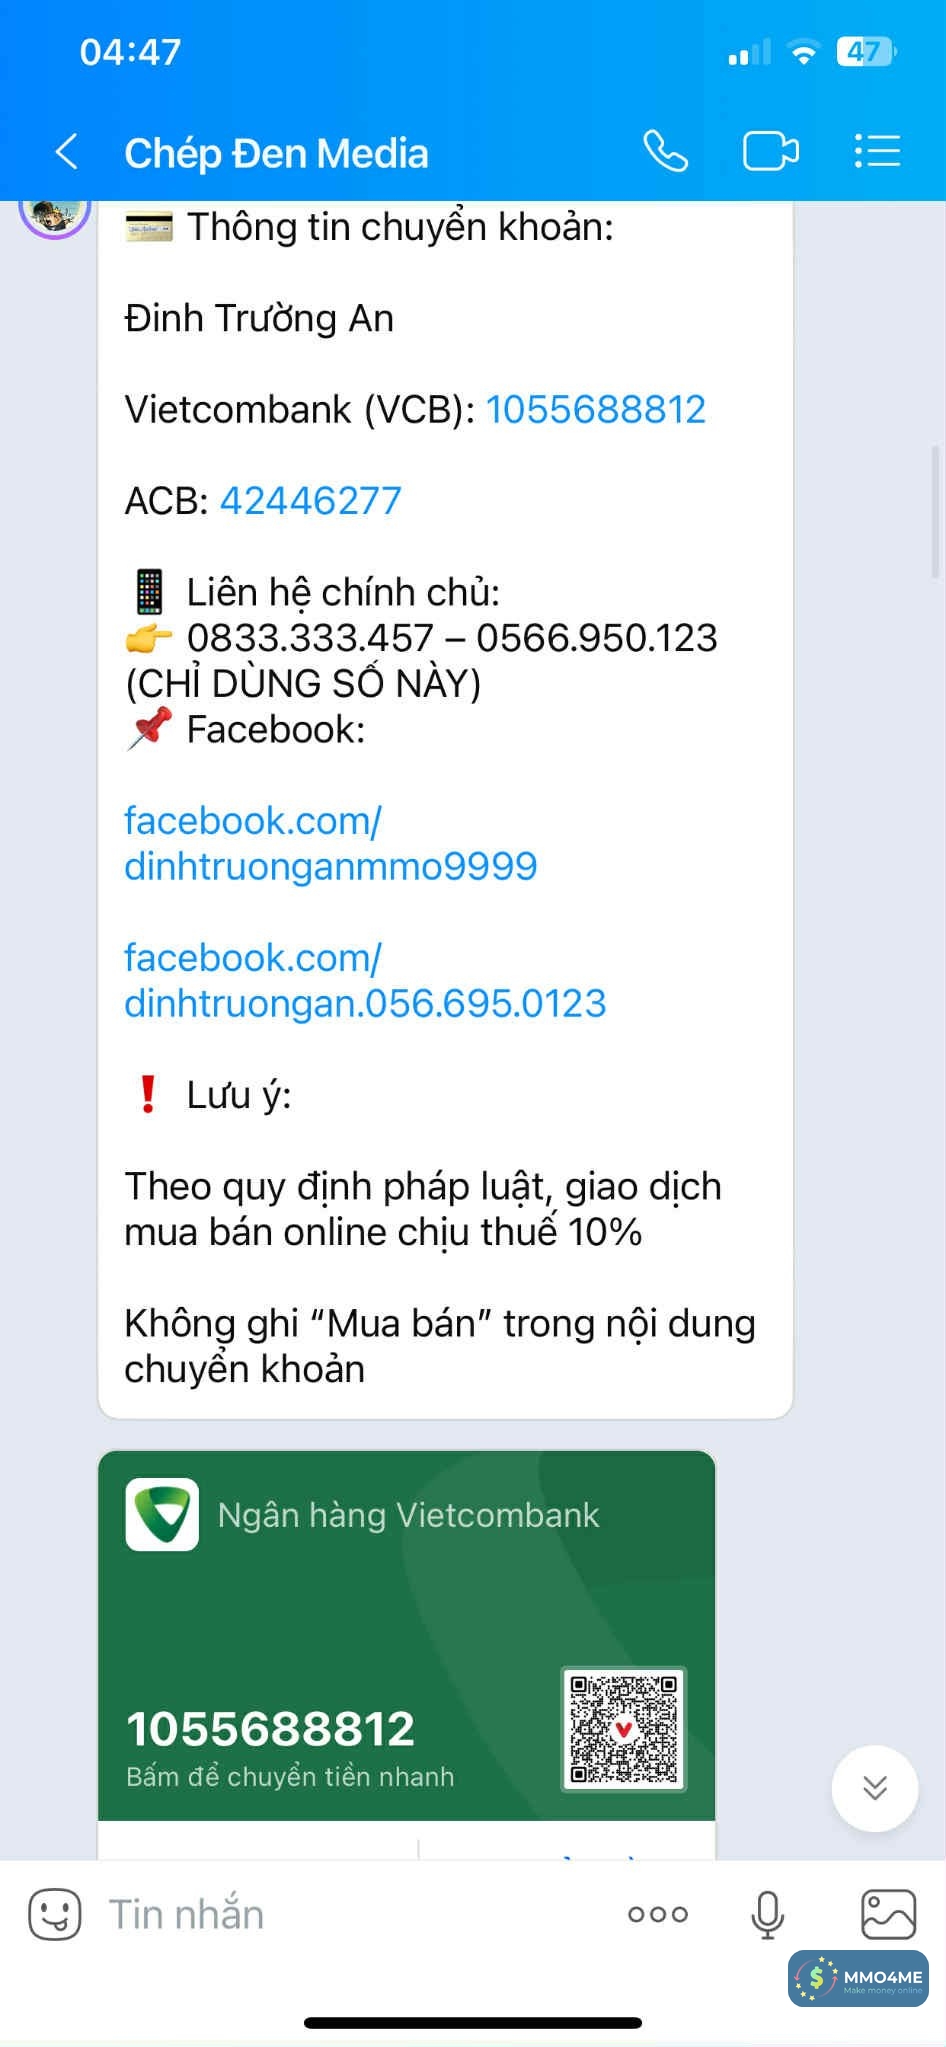Tap the Vietcombank logo on the green card
Image resolution: width=946 pixels, height=2047 pixels.
click(162, 1514)
